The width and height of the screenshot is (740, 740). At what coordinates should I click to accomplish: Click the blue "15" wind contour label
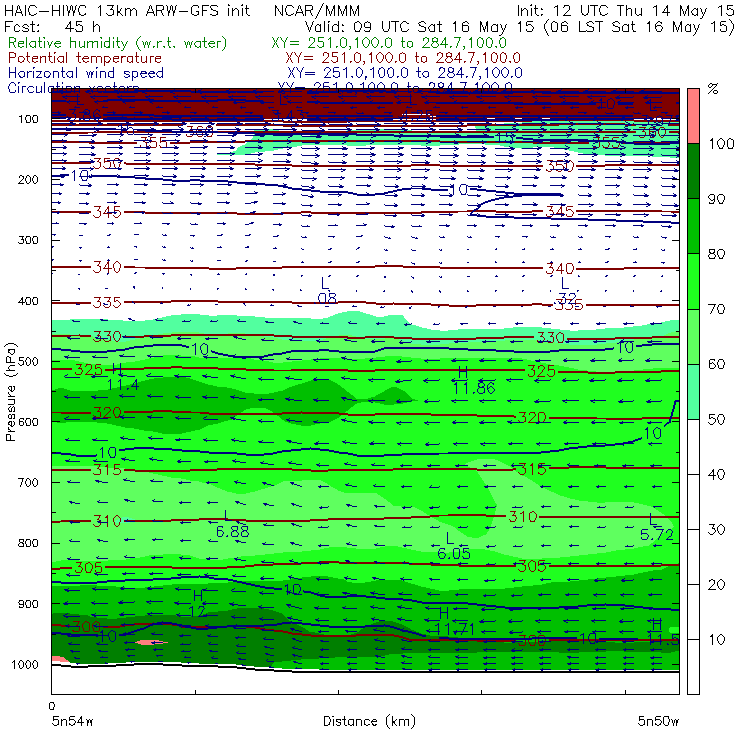(x=505, y=138)
